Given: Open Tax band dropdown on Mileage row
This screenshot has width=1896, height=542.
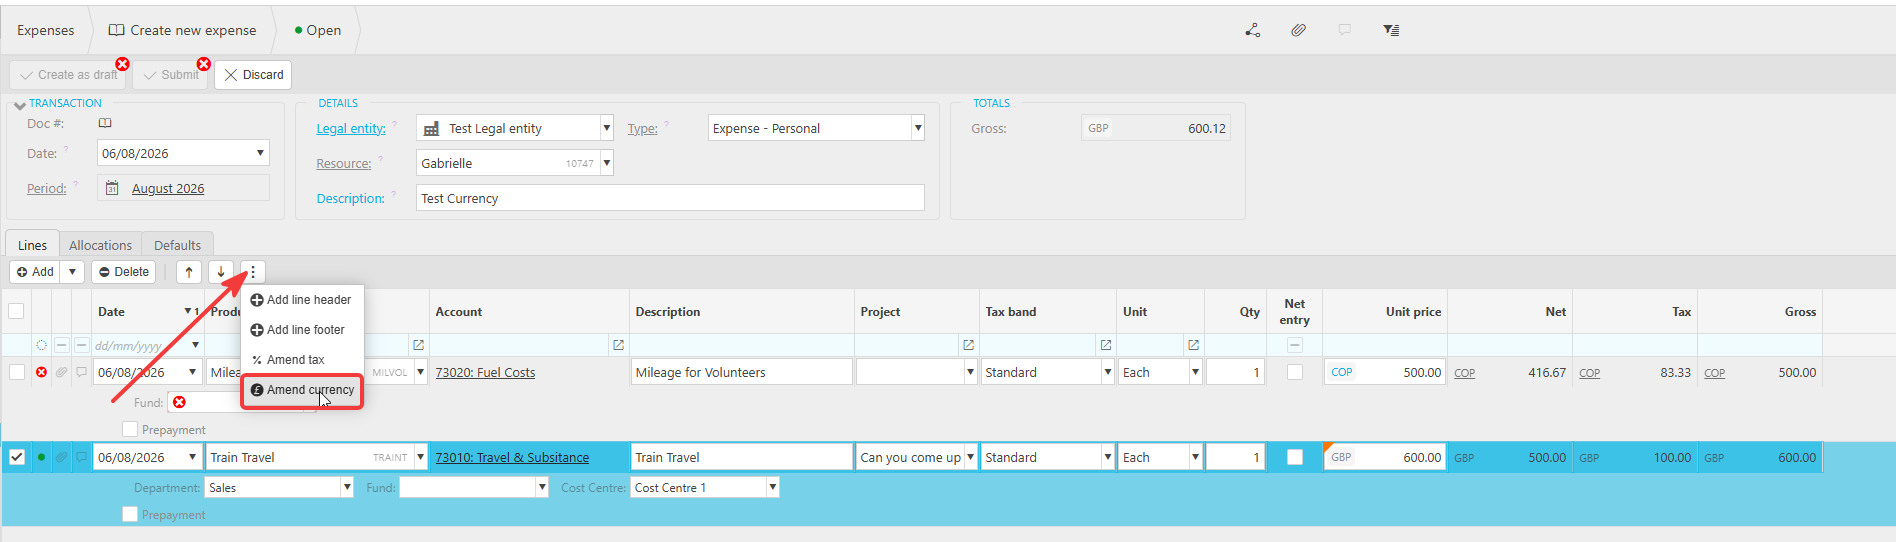Looking at the screenshot, I should tap(1108, 372).
